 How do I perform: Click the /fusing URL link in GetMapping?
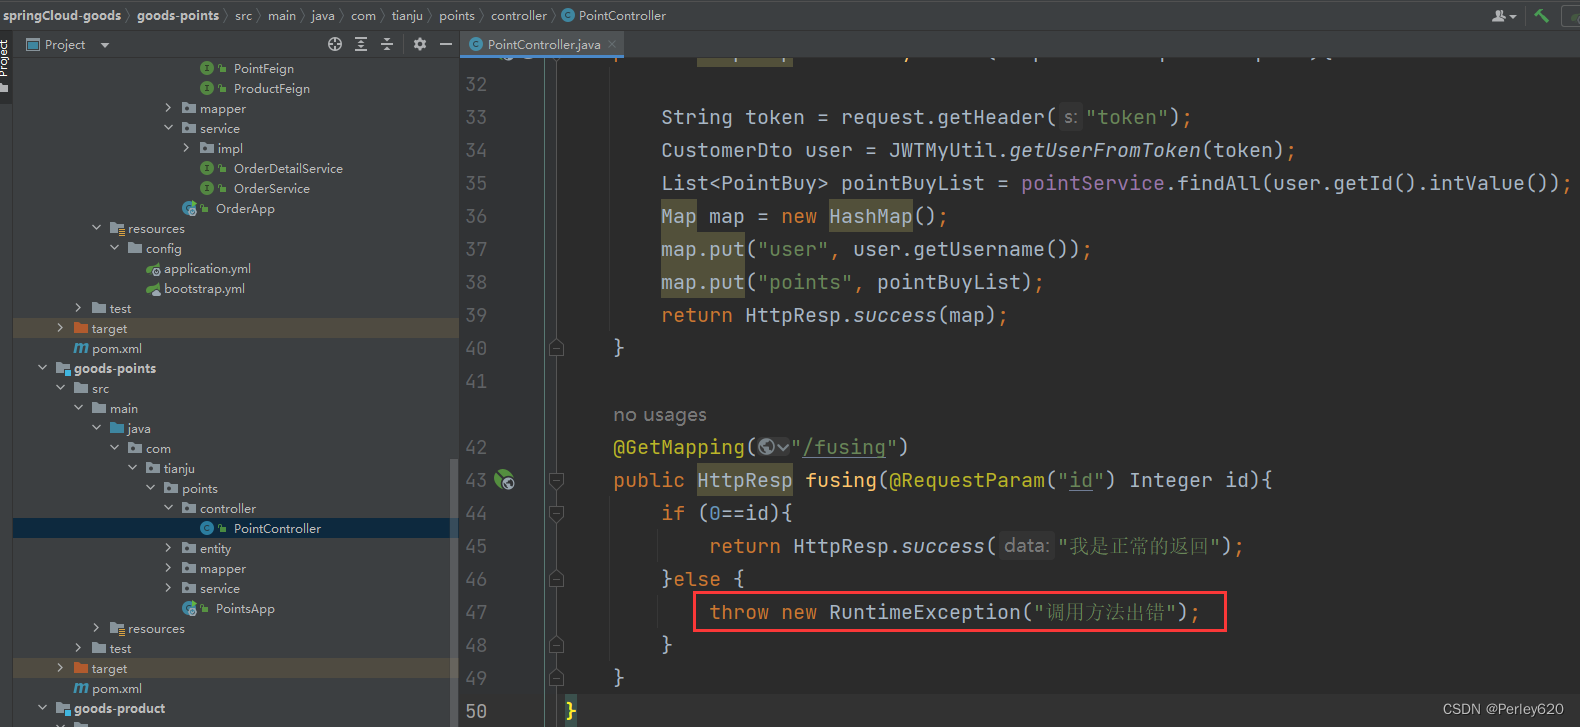coord(844,447)
